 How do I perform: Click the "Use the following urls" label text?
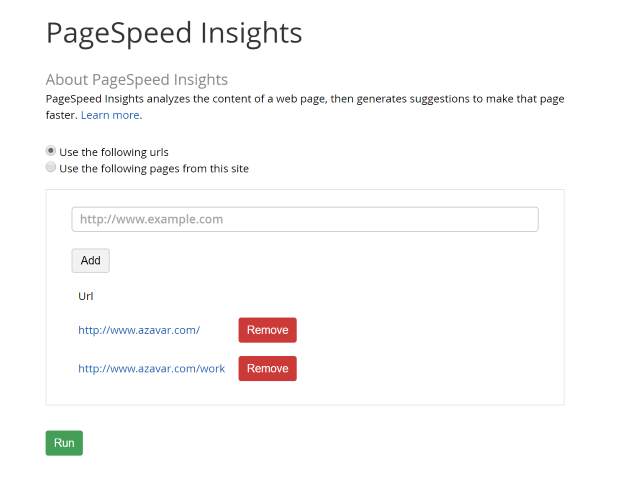114,152
